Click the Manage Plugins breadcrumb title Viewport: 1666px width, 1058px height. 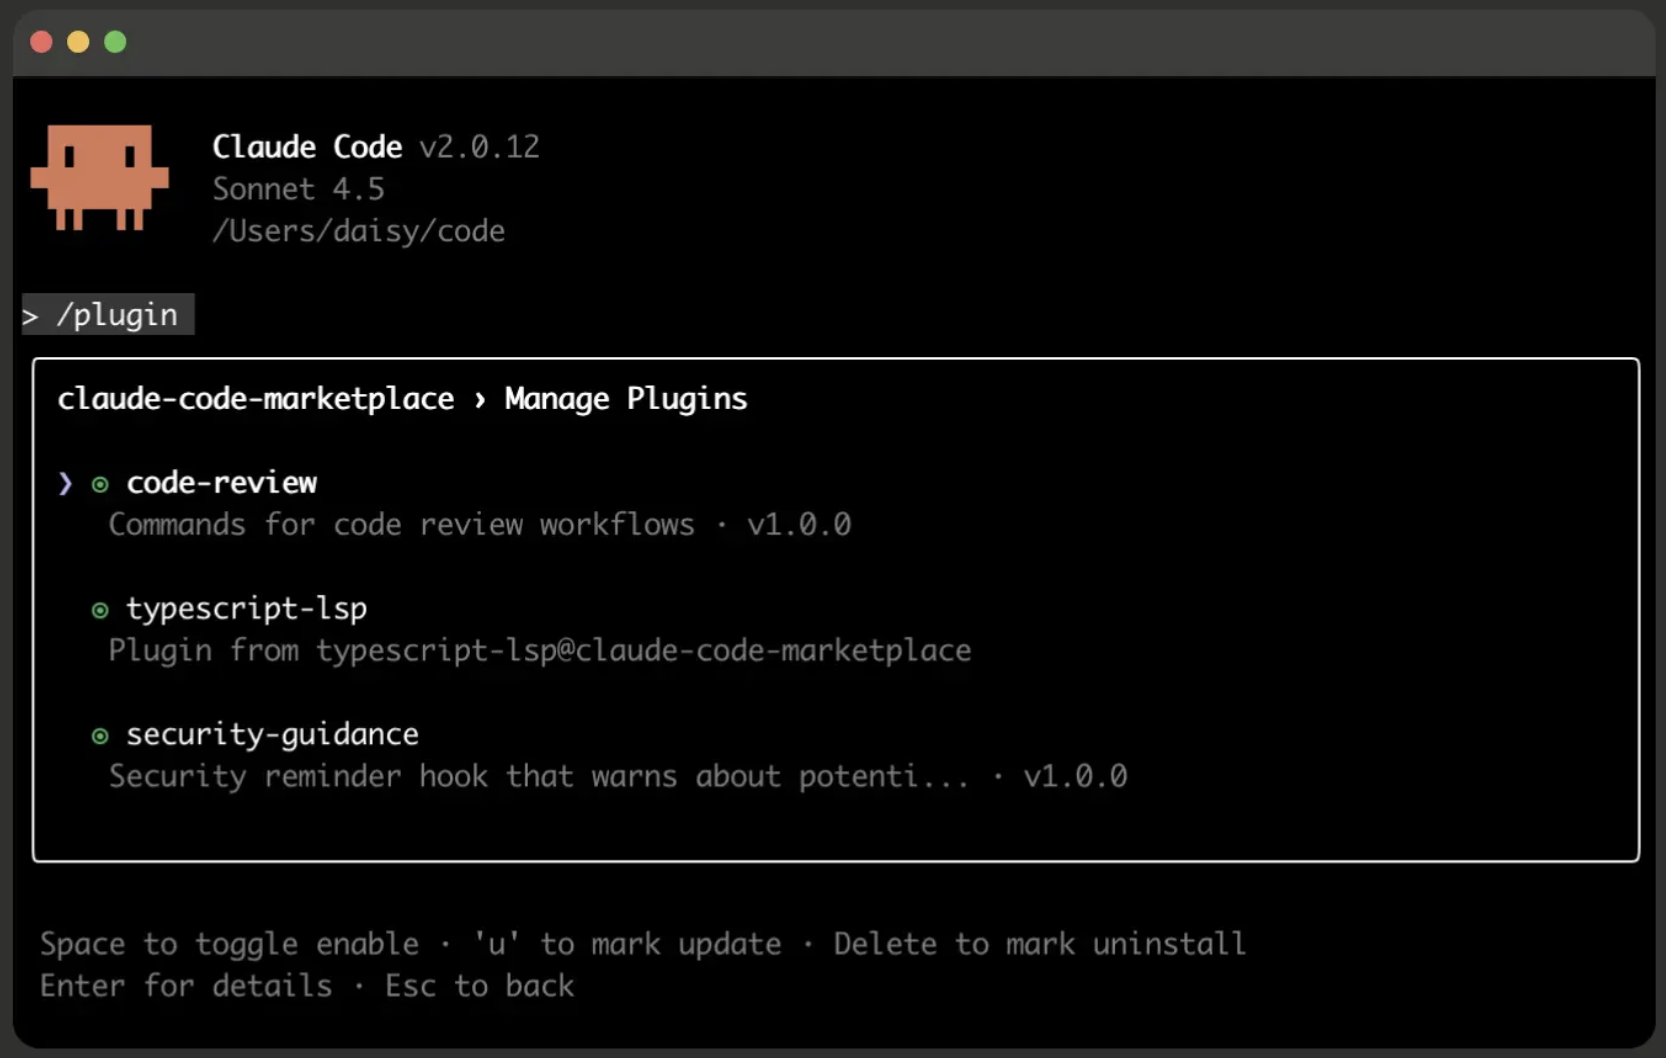coord(626,399)
